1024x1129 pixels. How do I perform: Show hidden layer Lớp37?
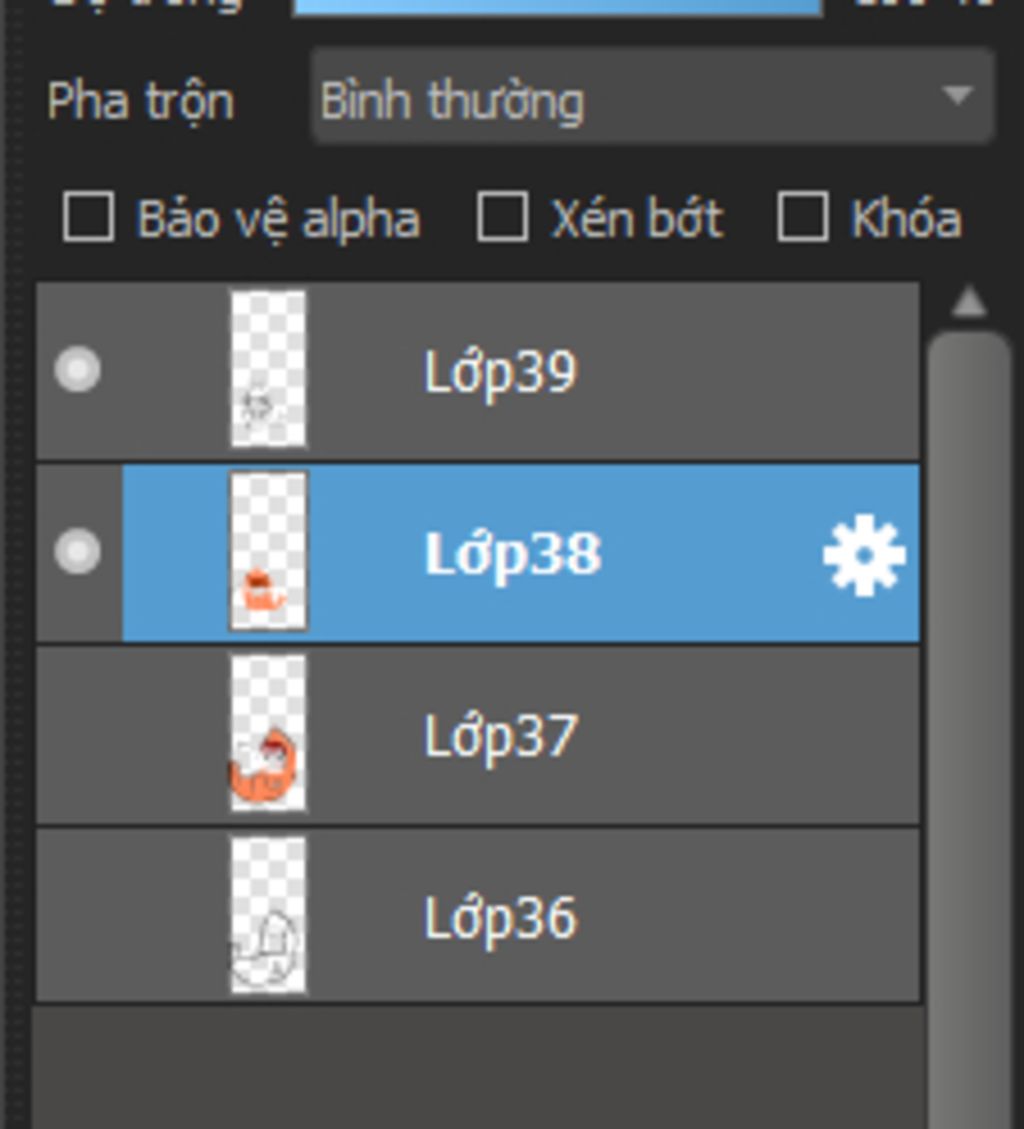[77, 736]
